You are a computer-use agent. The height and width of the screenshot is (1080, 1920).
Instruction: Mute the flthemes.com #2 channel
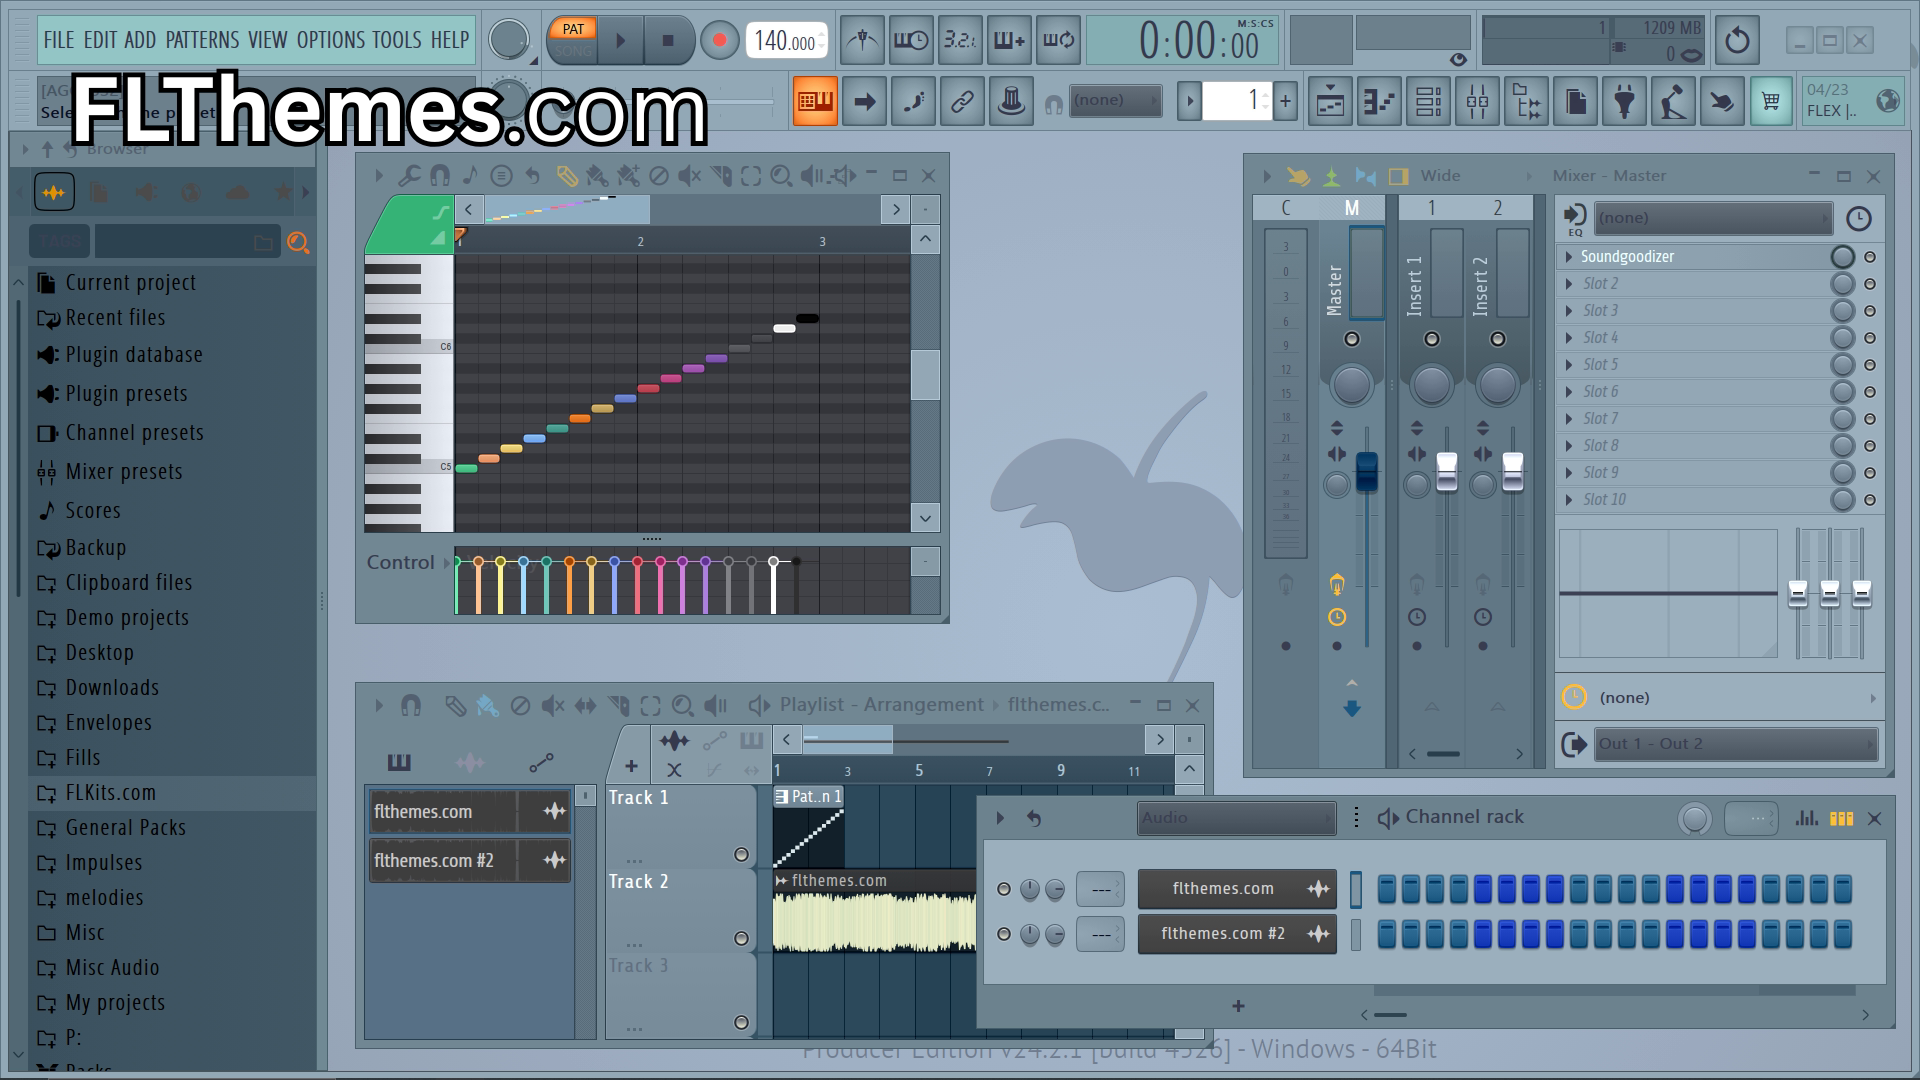point(1004,934)
